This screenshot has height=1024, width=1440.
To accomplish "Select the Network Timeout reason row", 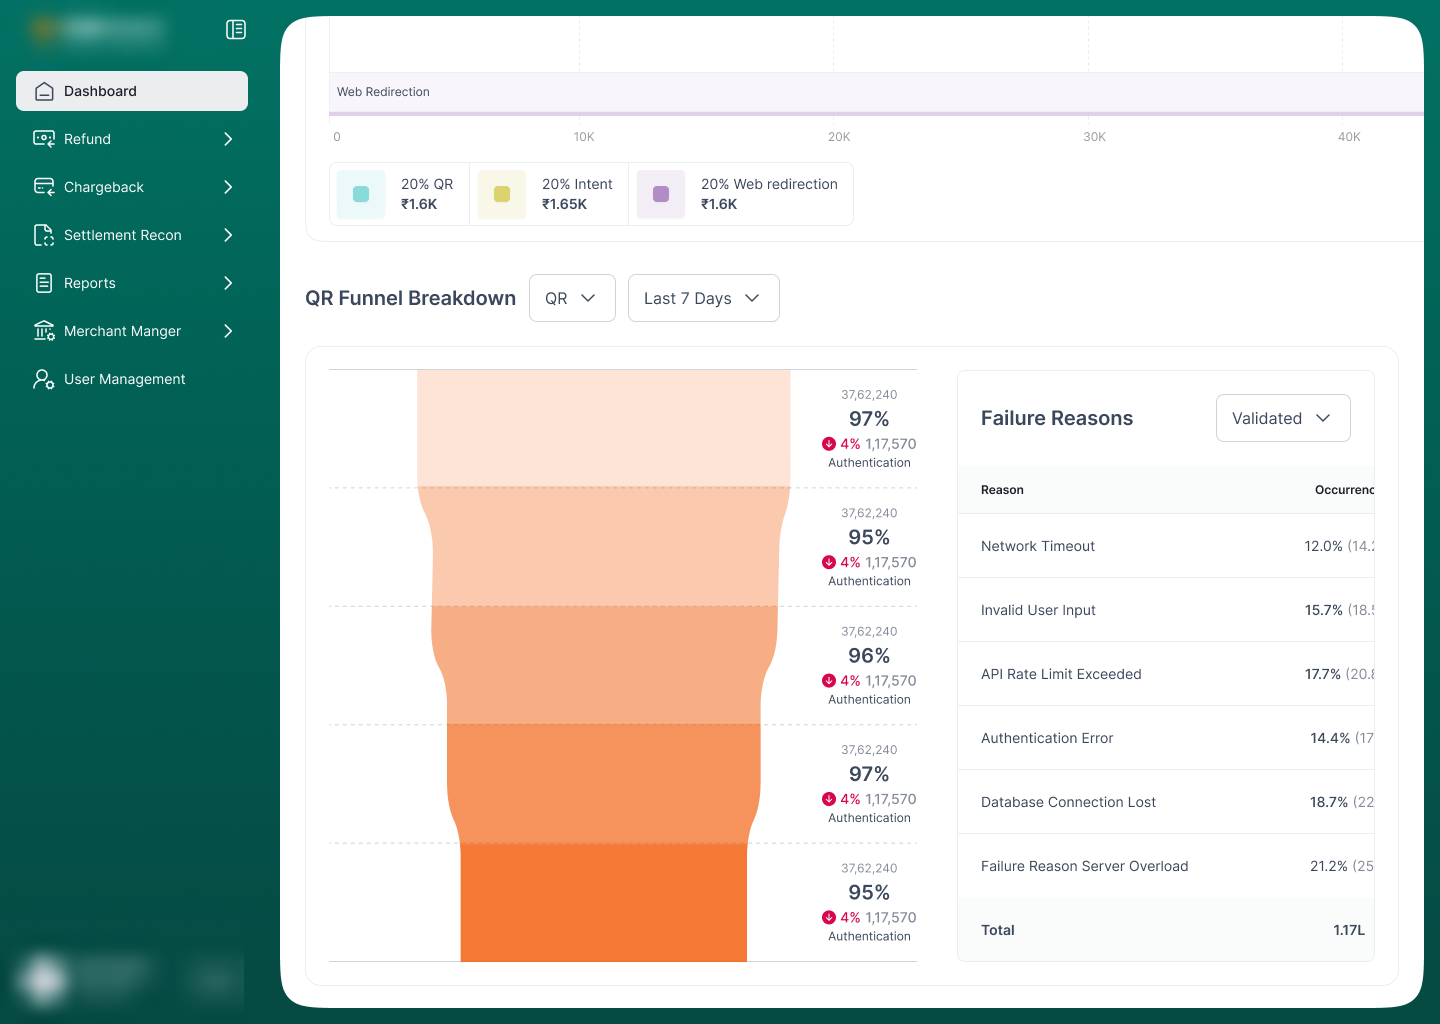I will point(1166,546).
